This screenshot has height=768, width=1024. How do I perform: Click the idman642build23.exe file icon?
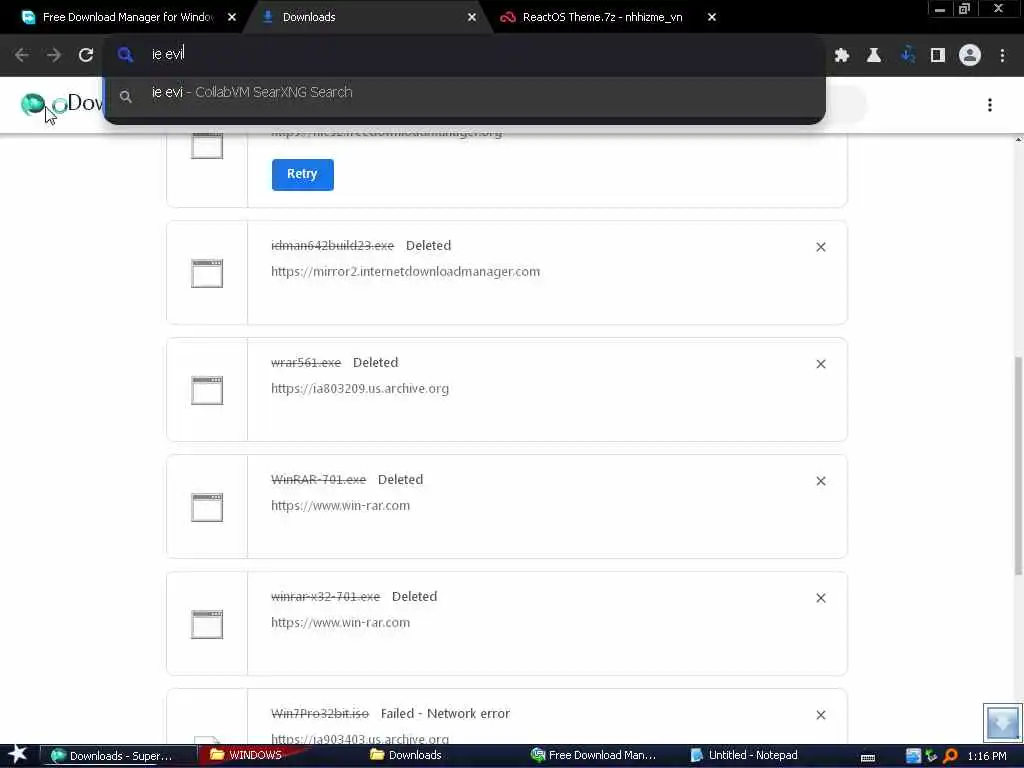coord(207,273)
